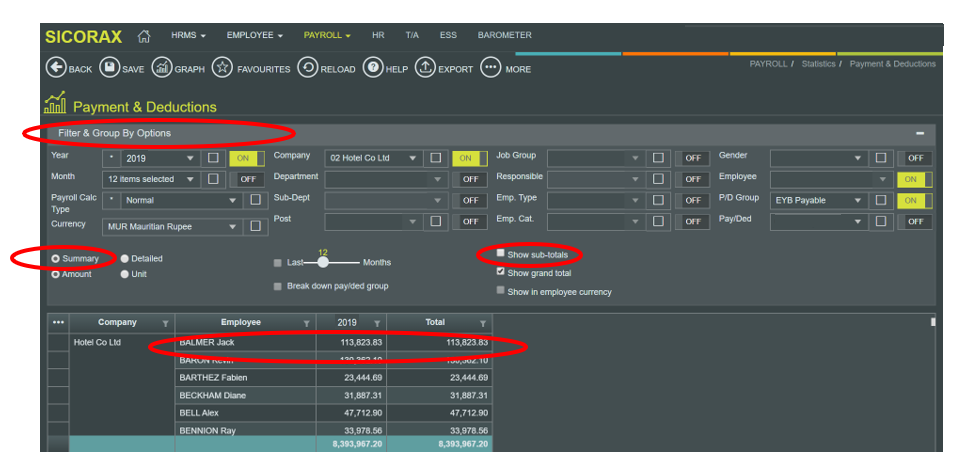Enable the Show sub-totals checkbox
The image size is (967, 468).
click(x=501, y=254)
